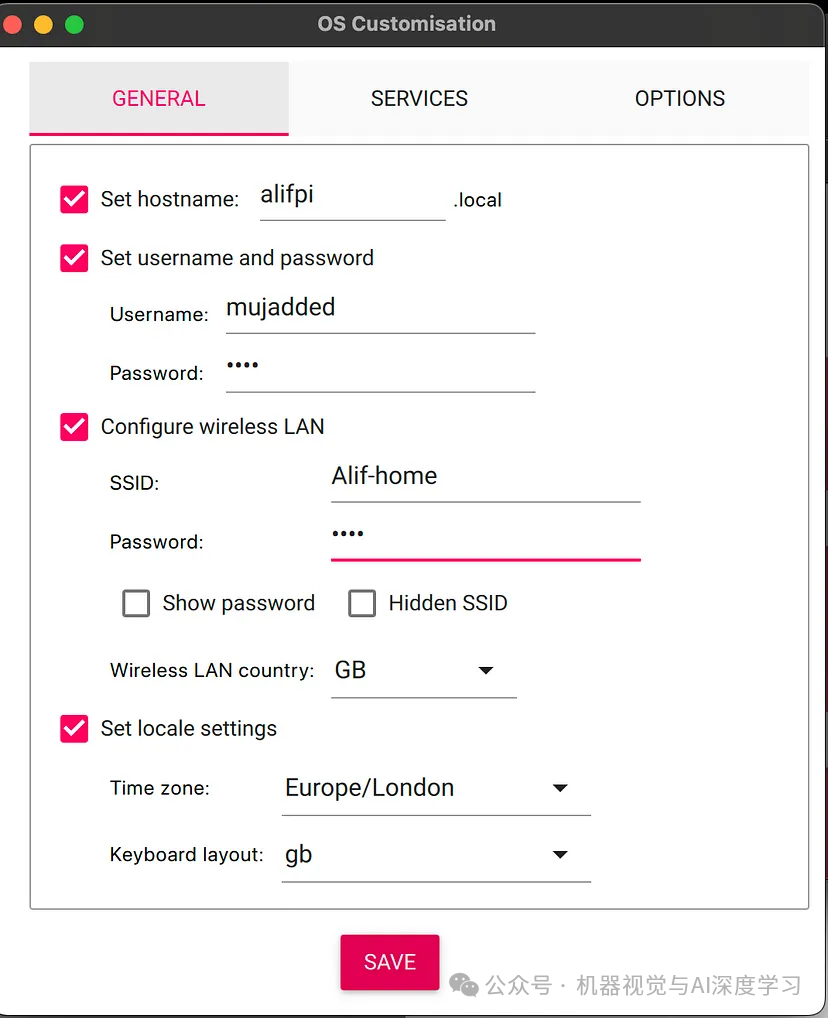This screenshot has width=828, height=1018.
Task: Click the green zoom traffic light
Action: click(x=73, y=23)
